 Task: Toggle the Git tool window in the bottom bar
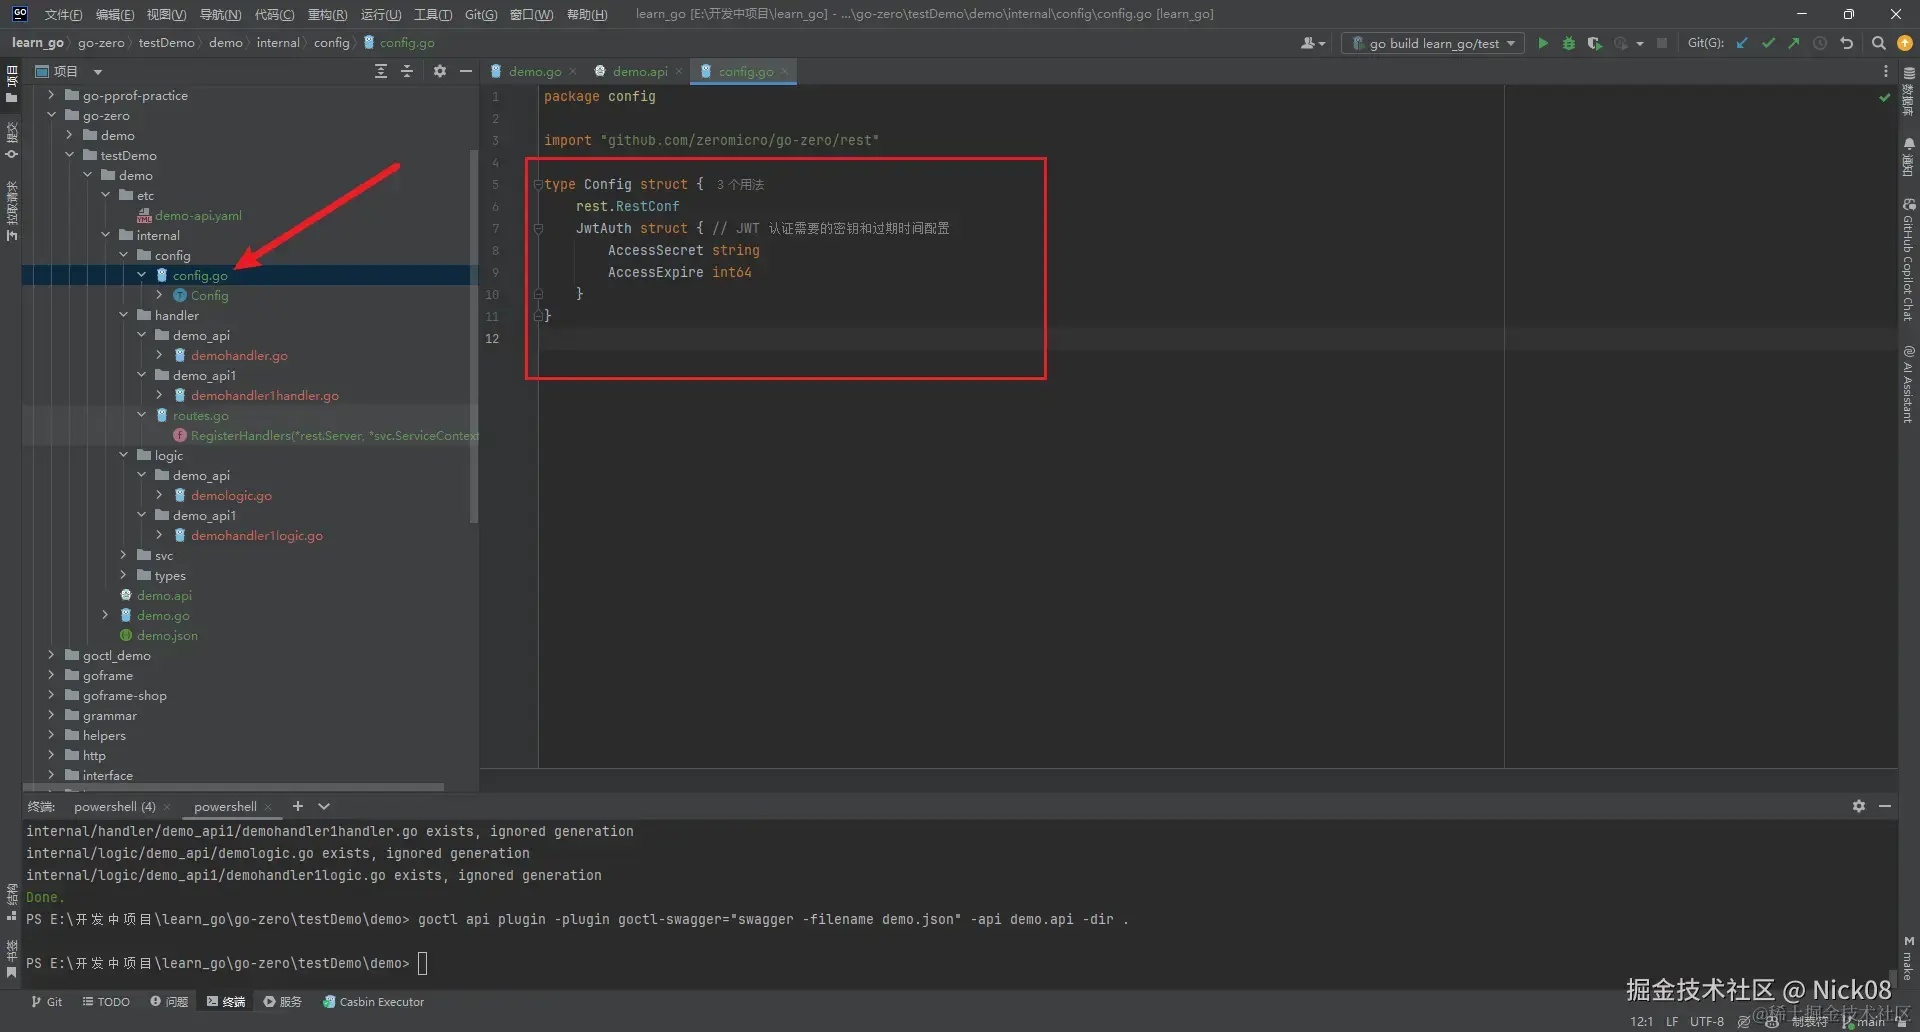pyautogui.click(x=46, y=1001)
